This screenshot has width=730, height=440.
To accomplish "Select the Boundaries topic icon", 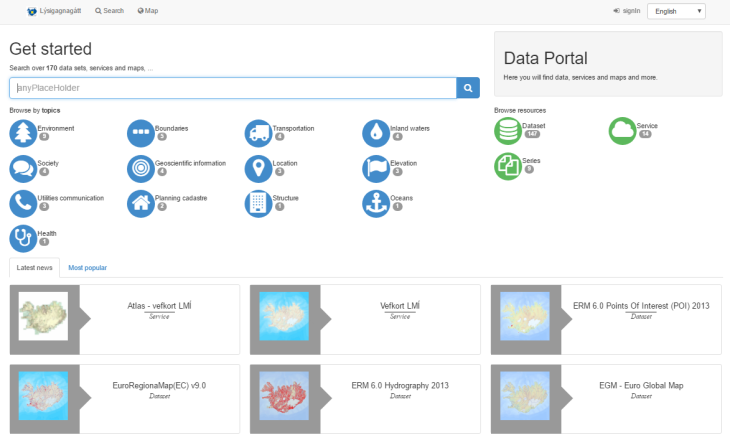I will pos(141,133).
